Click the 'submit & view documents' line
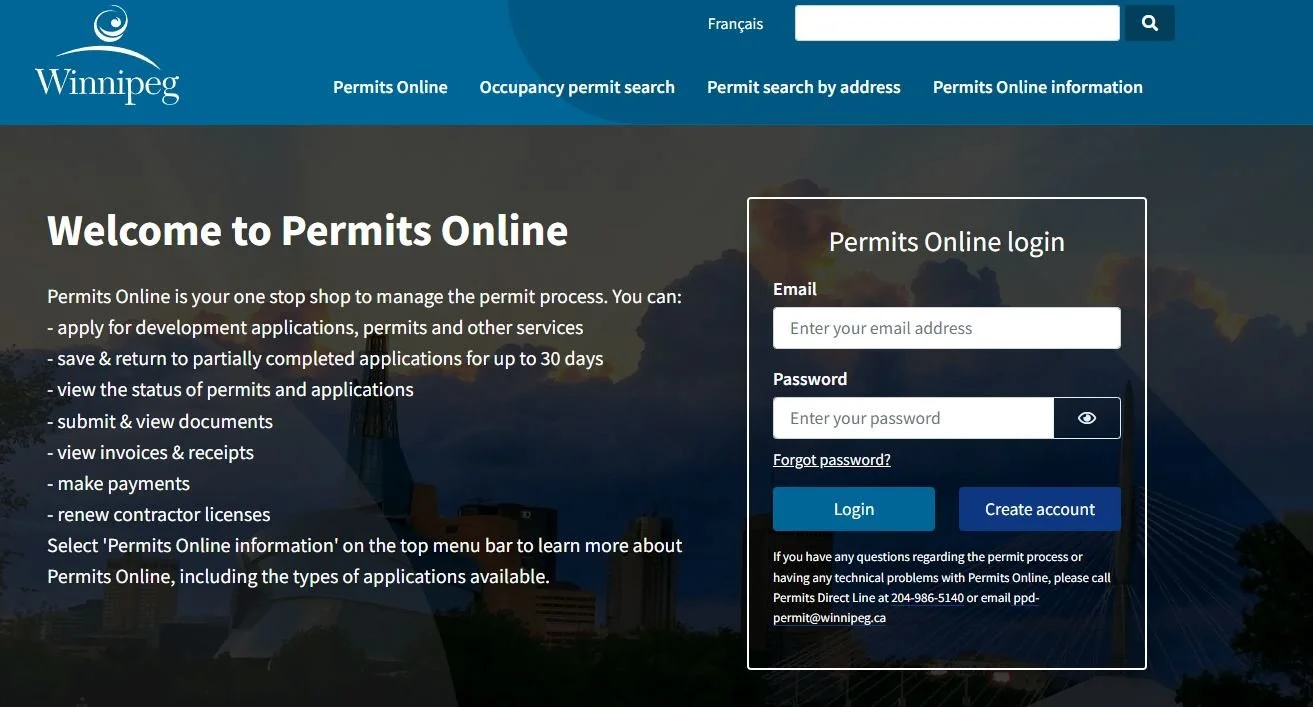The width and height of the screenshot is (1313, 707). [160, 422]
